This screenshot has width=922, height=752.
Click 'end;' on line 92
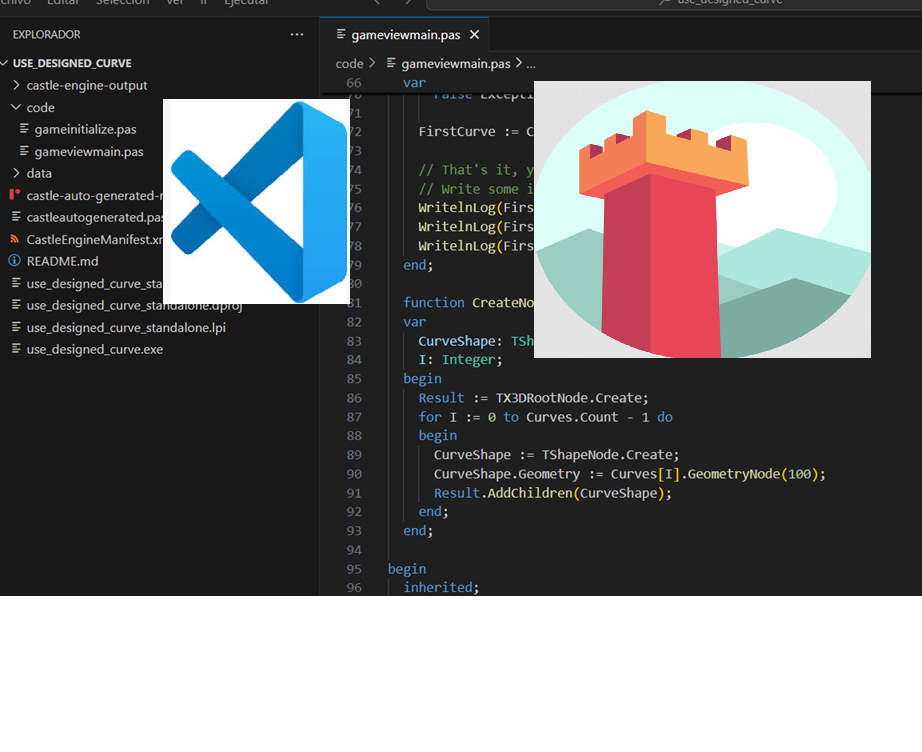coord(433,512)
